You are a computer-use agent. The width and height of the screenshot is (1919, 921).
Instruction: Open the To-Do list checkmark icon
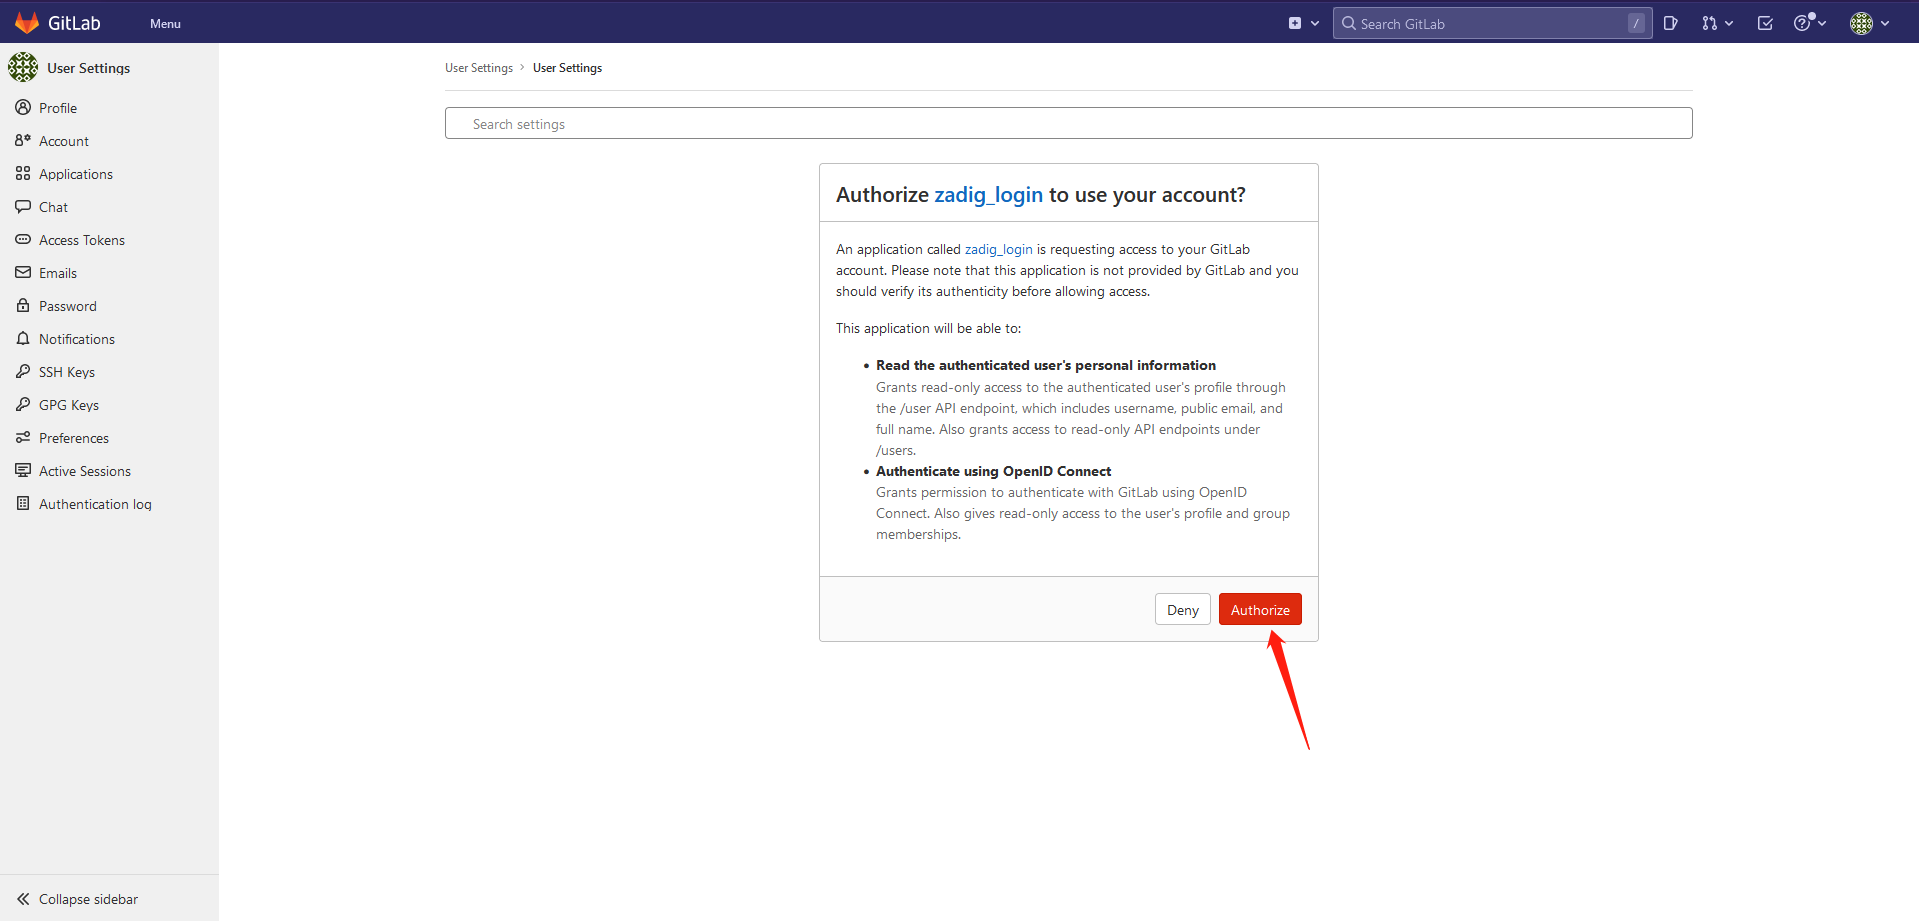click(1765, 23)
